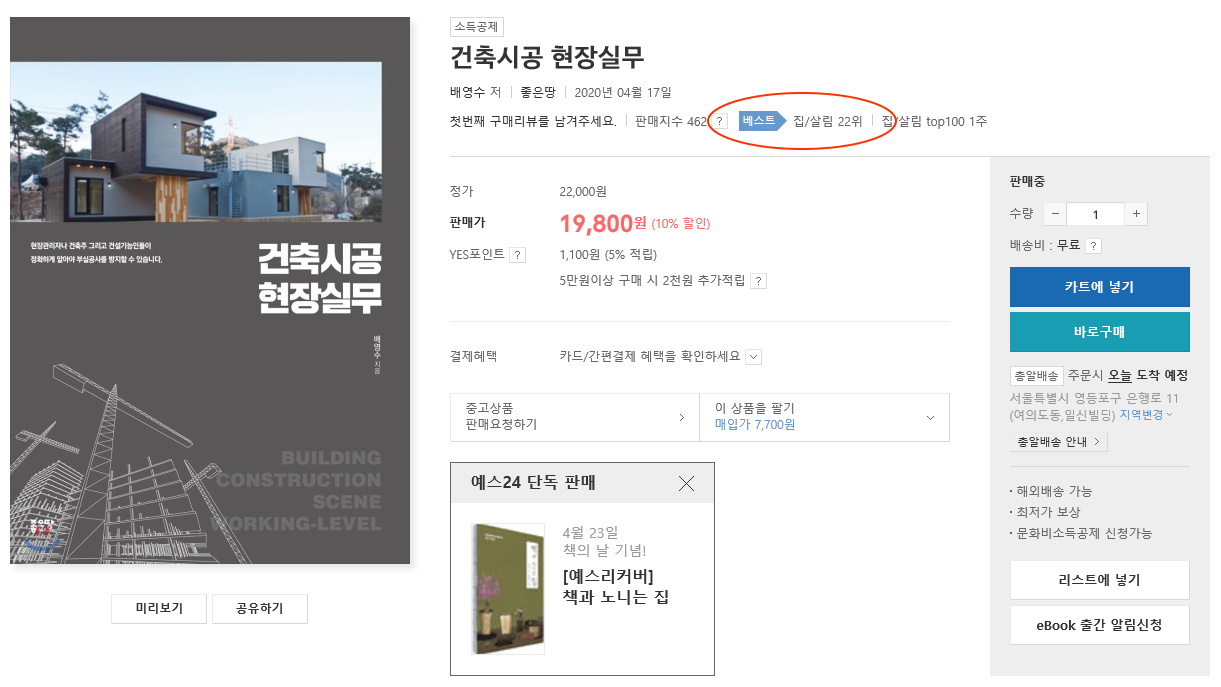This screenshot has height=687, width=1221.
Task: Click the 바로구매 button
Action: pyautogui.click(x=1100, y=332)
